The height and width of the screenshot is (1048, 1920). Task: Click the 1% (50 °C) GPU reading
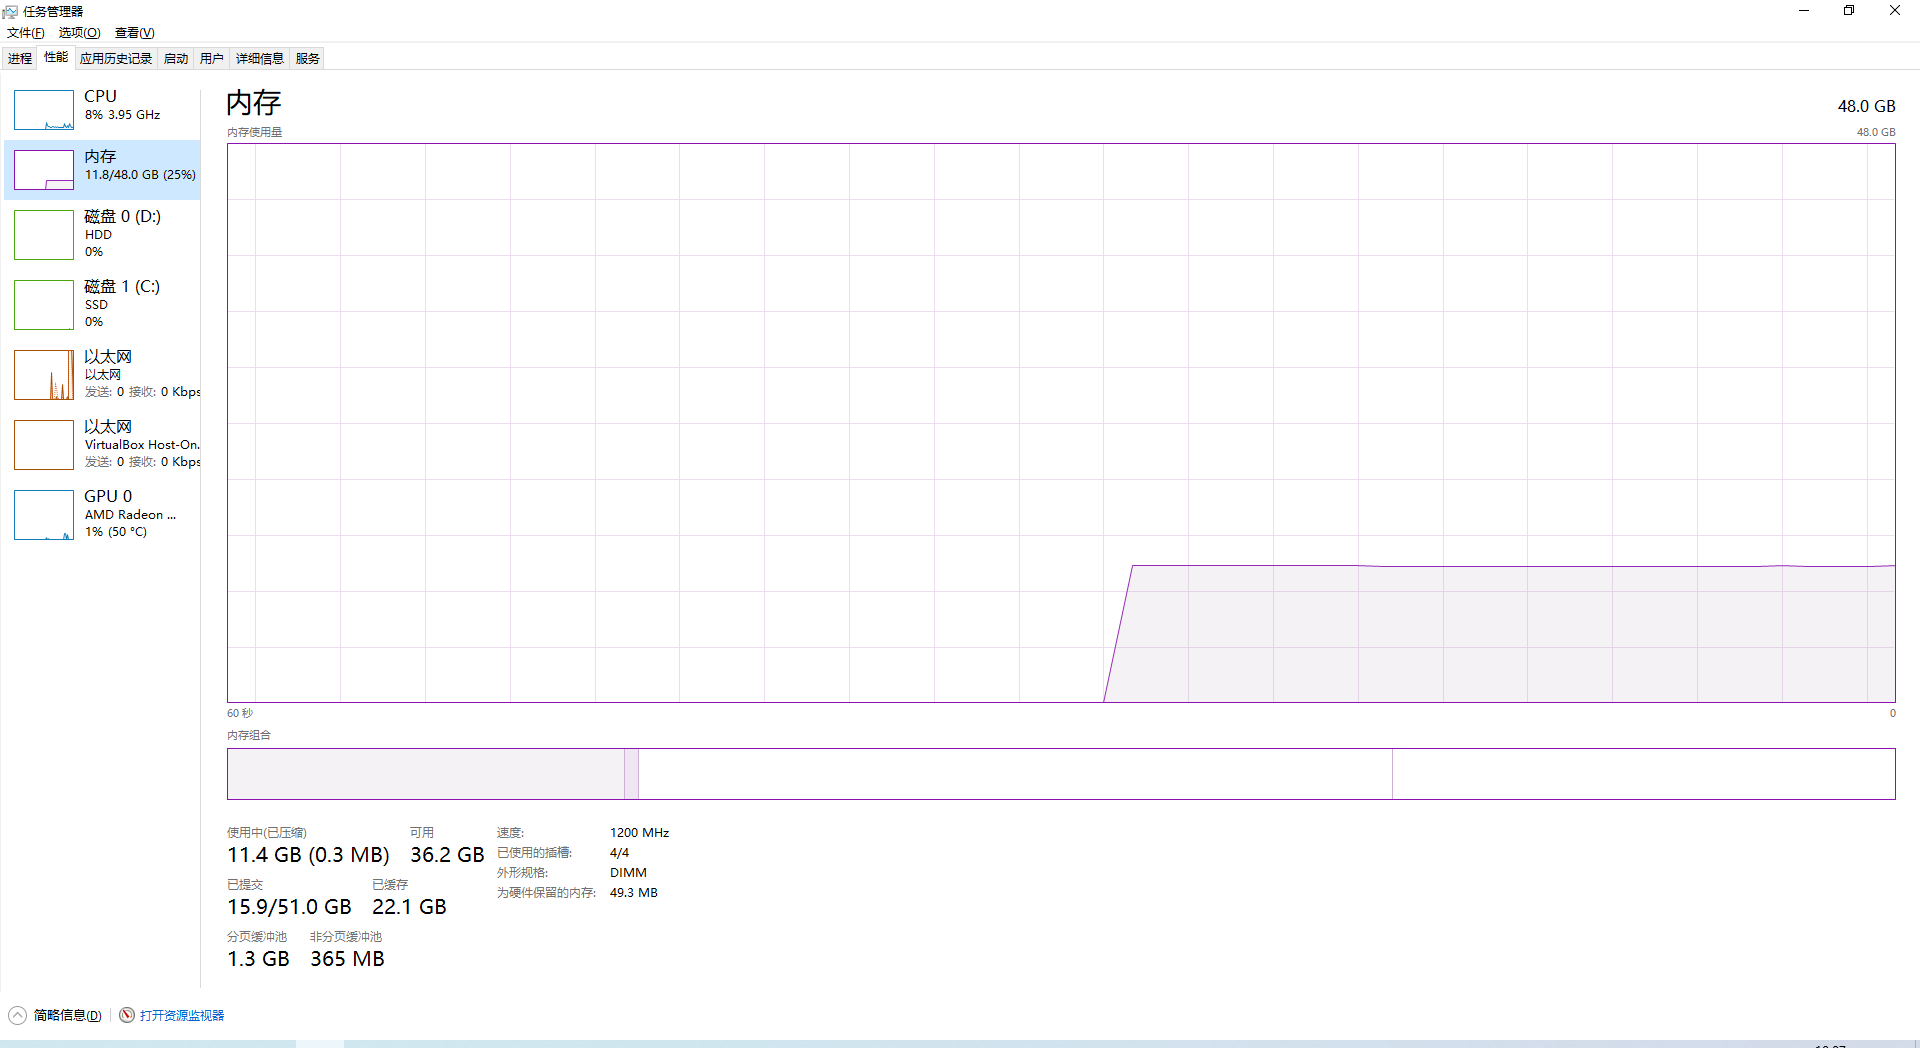(116, 532)
